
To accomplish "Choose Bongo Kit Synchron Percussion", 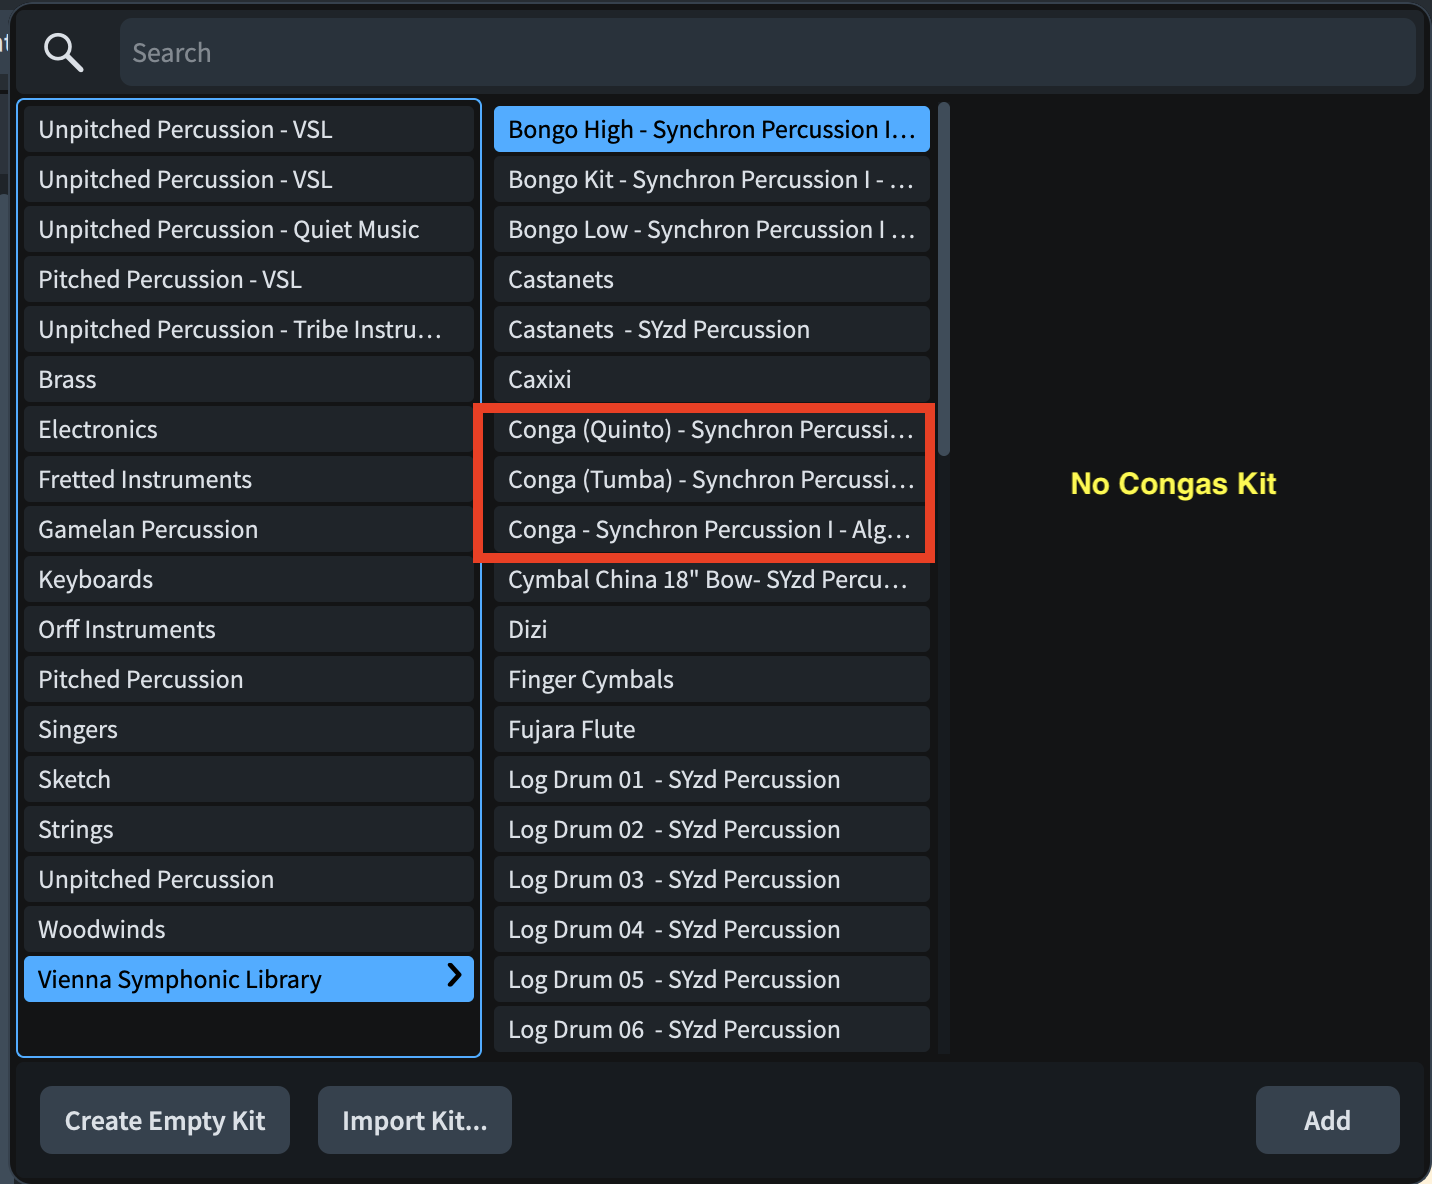I will pos(710,180).
